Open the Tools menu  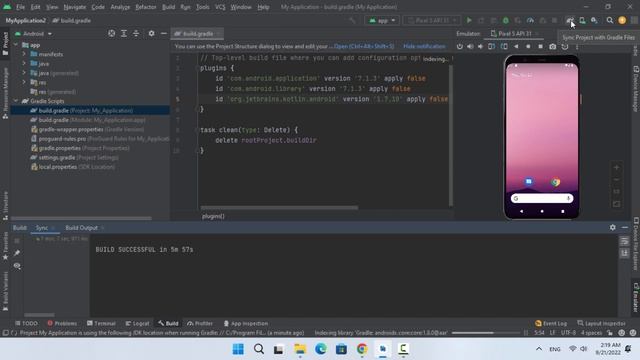click(x=202, y=7)
